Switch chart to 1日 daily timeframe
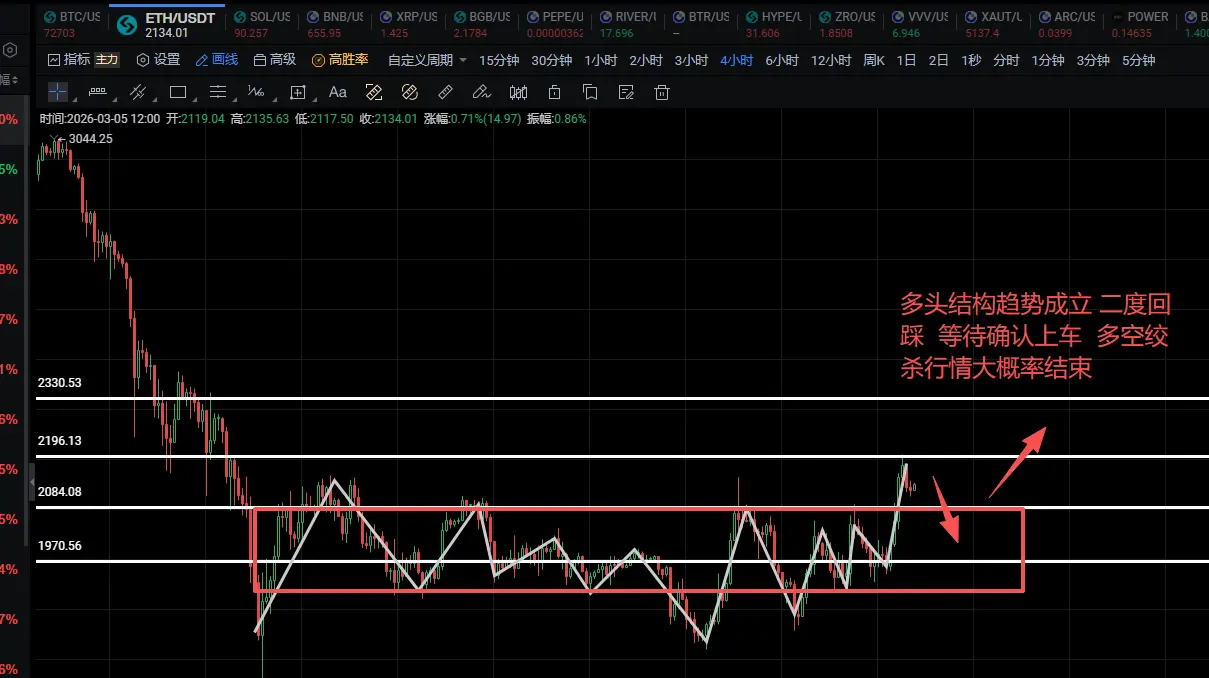This screenshot has width=1209, height=678. tap(906, 60)
